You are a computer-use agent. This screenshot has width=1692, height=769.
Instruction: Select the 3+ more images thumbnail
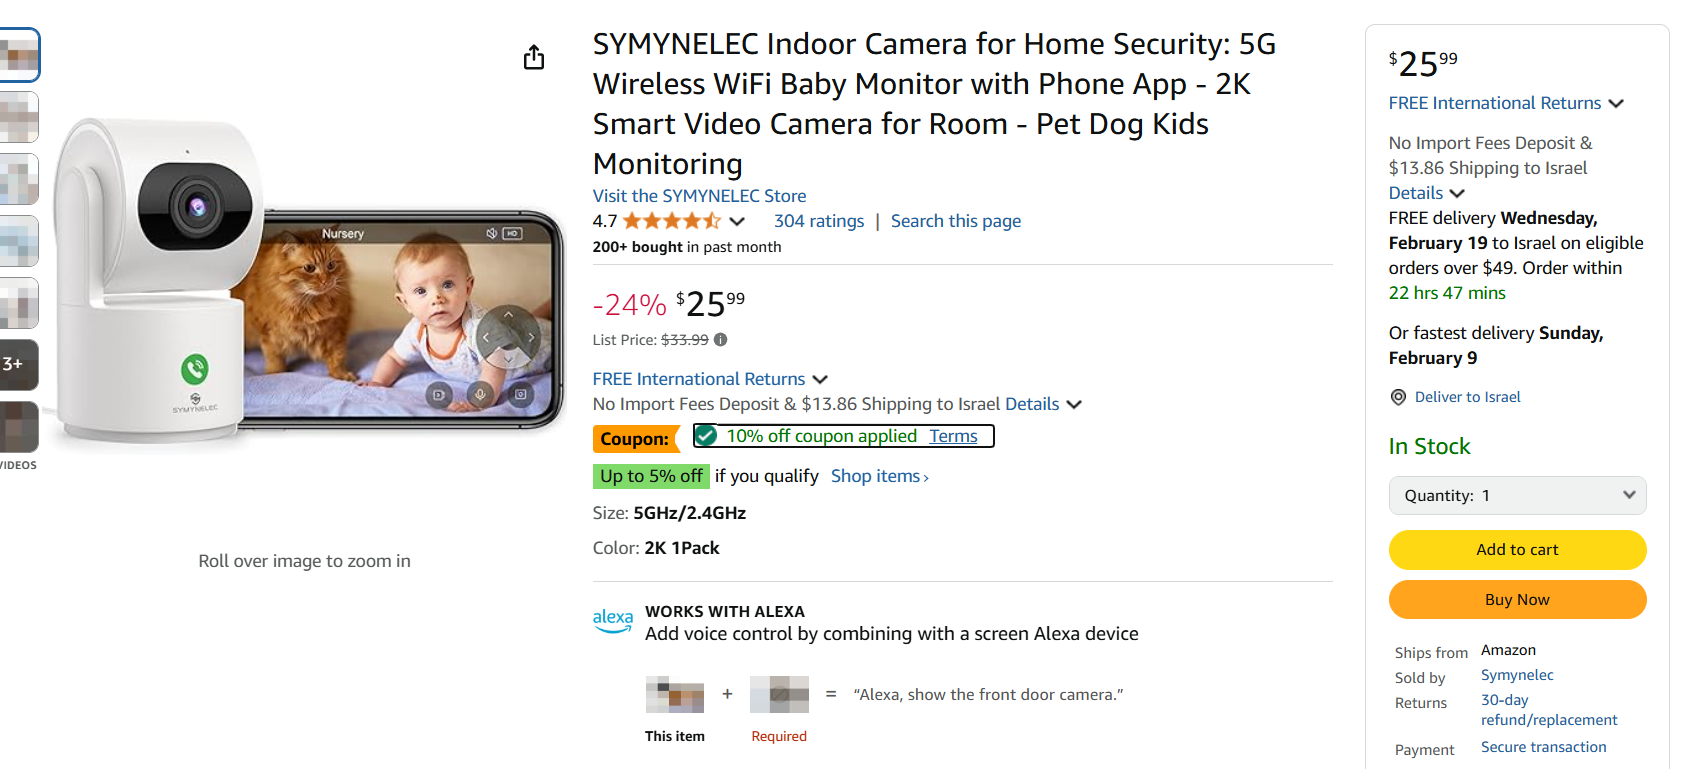tap(18, 364)
